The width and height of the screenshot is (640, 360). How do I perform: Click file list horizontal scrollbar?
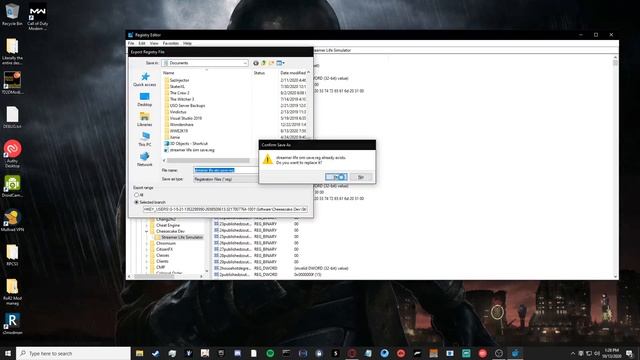pyautogui.click(x=208, y=160)
